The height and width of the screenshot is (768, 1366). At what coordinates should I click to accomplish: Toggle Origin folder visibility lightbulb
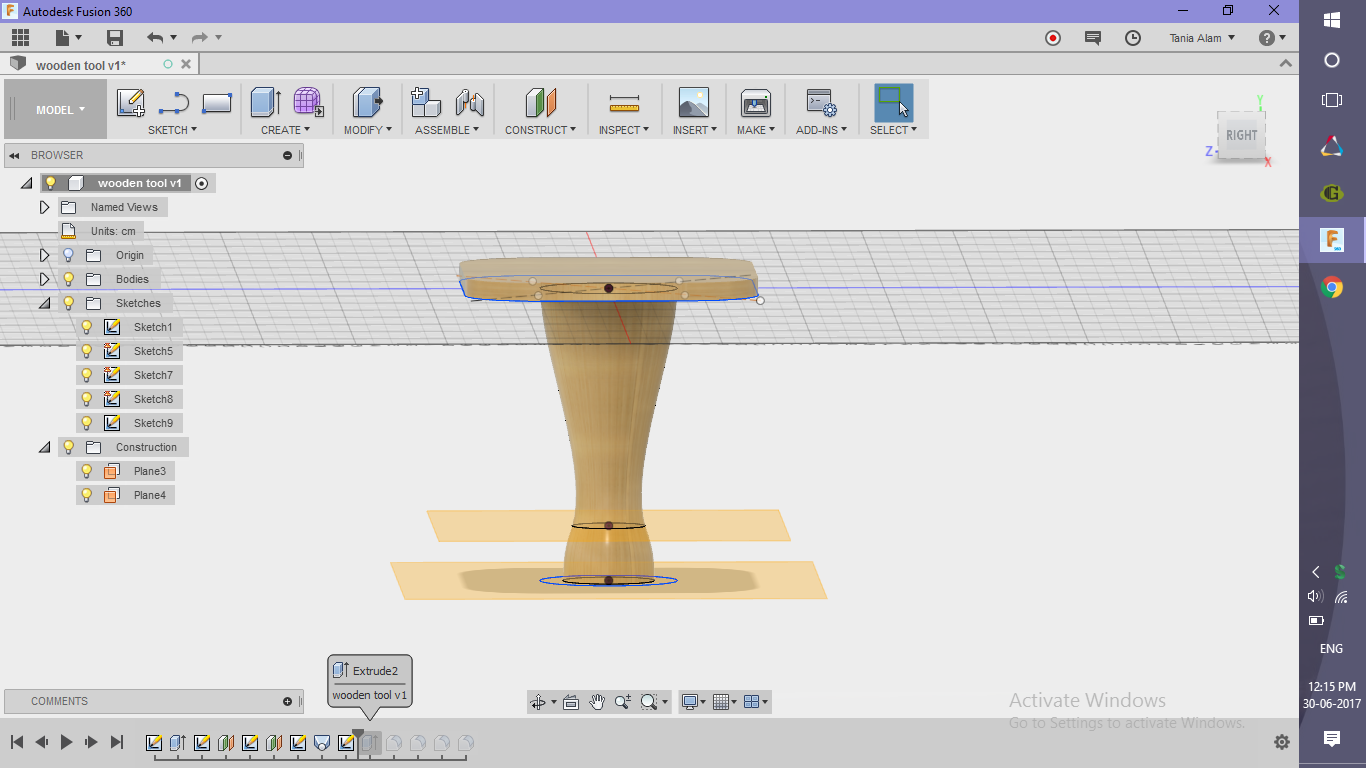[x=69, y=255]
